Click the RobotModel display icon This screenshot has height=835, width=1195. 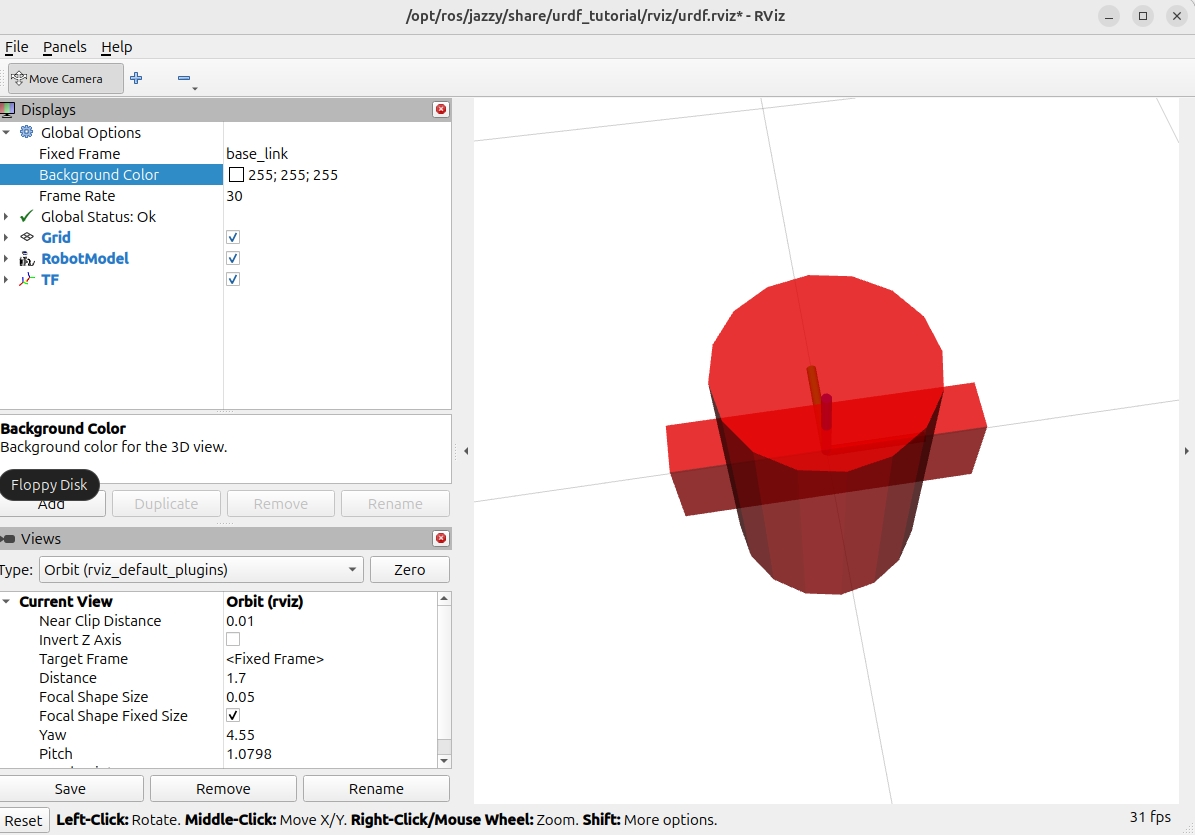click(x=27, y=258)
